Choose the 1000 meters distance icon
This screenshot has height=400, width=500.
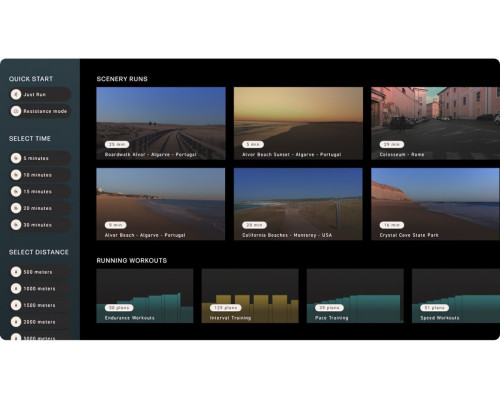point(16,289)
